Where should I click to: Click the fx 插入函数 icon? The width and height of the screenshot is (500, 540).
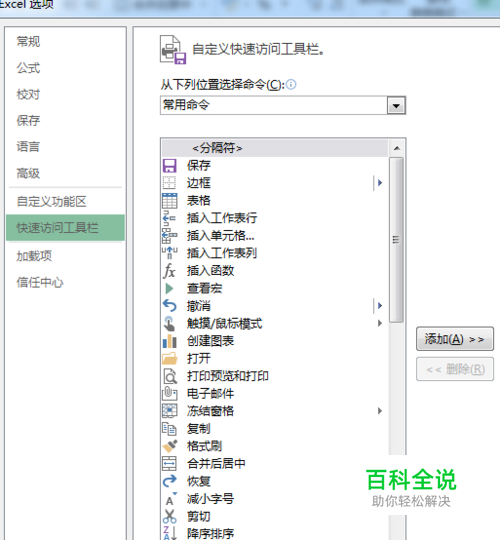[169, 271]
